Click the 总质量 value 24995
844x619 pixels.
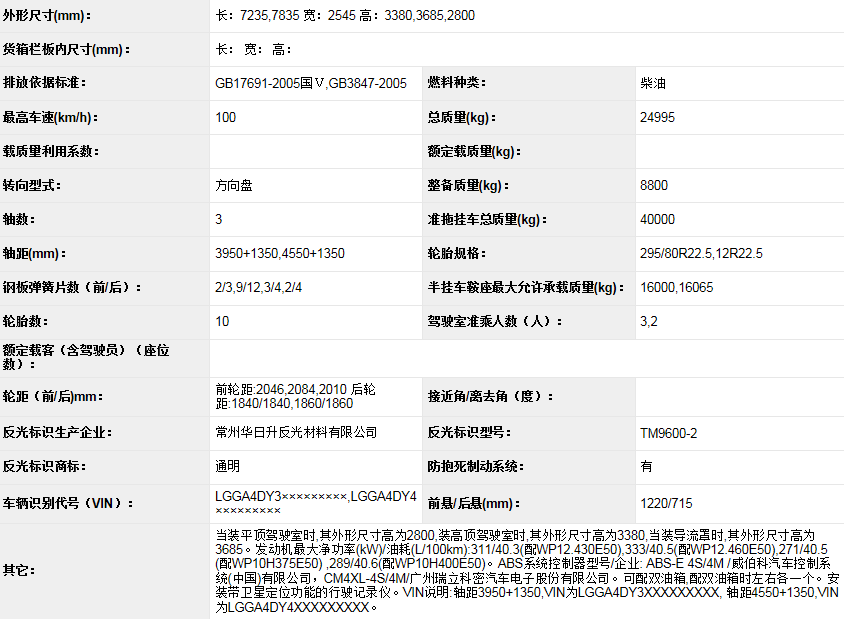click(657, 117)
